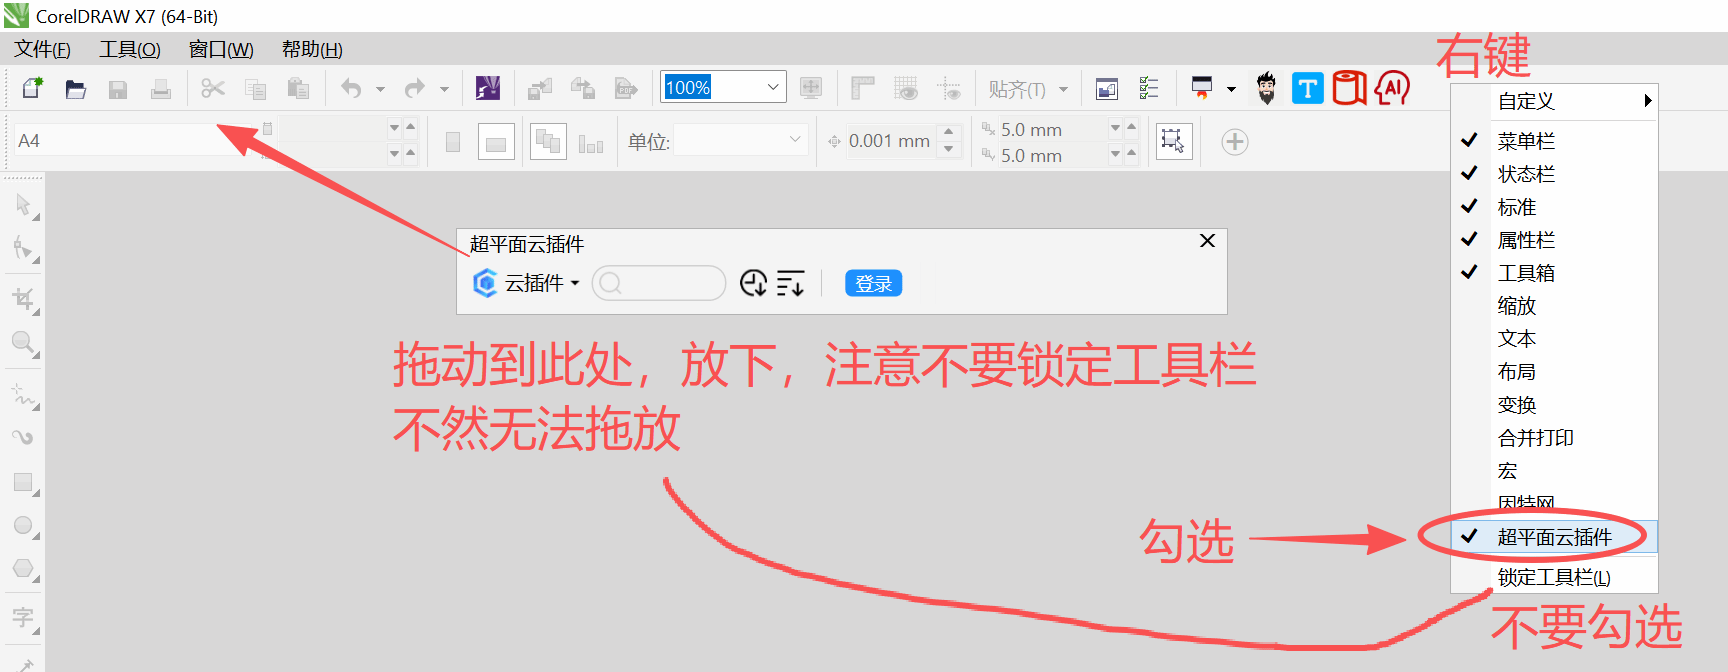Uncheck 菜单栏 in the context menu
This screenshot has width=1728, height=672.
coord(1526,141)
